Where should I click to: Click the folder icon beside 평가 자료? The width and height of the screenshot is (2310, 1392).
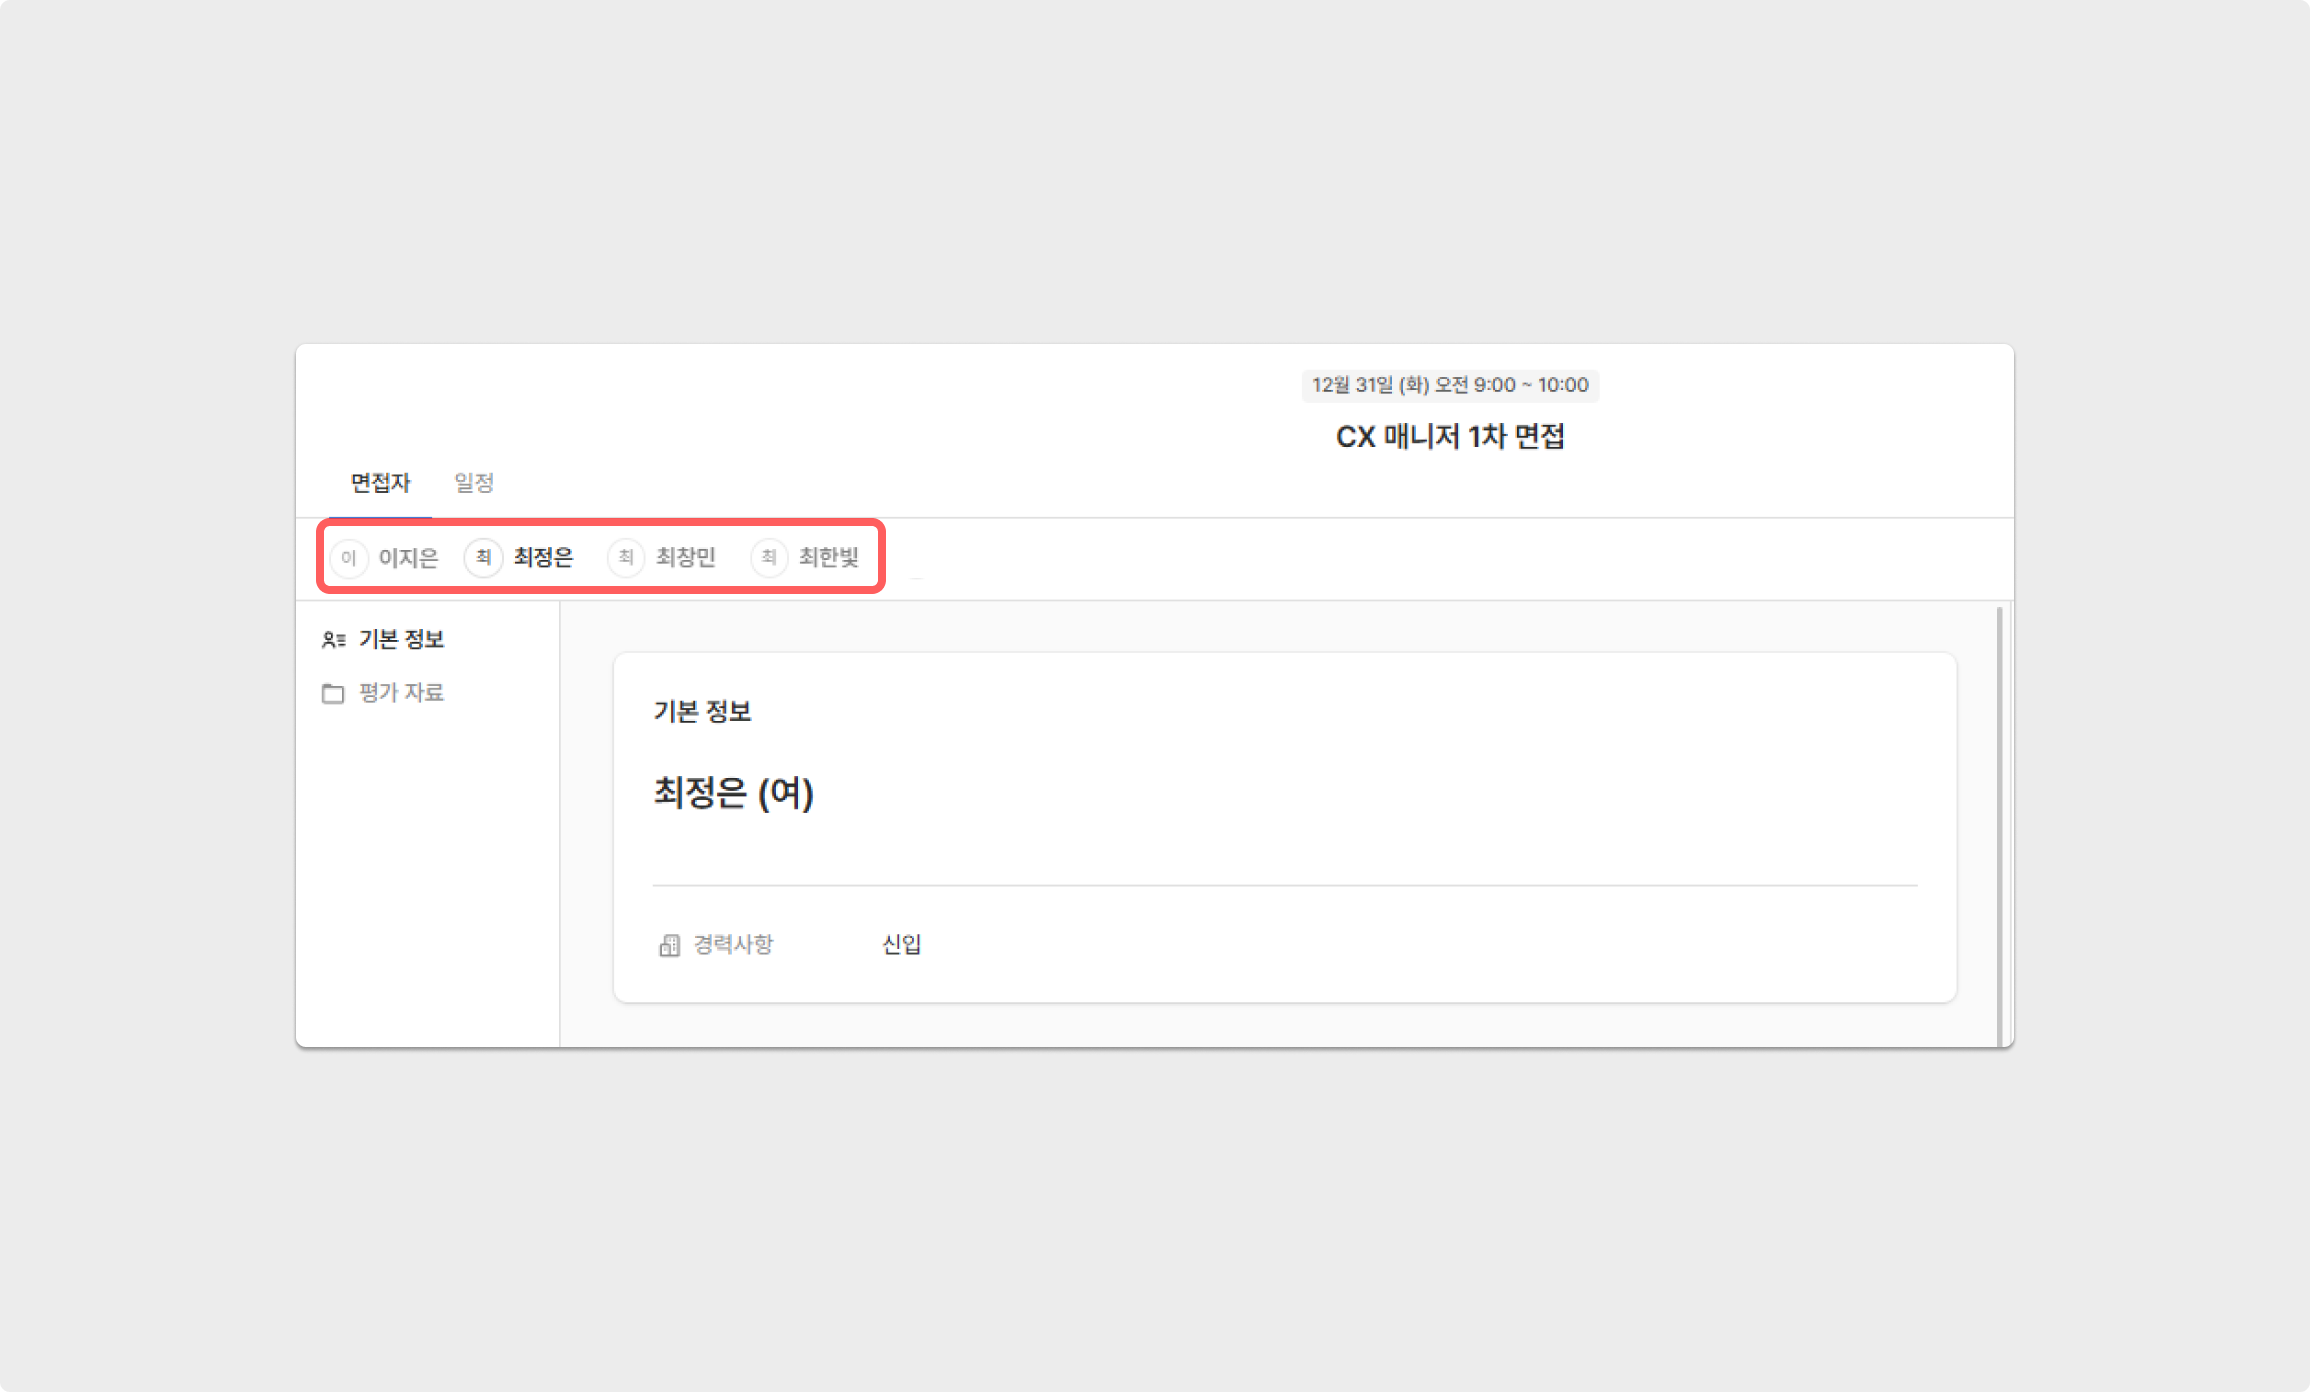coord(333,693)
